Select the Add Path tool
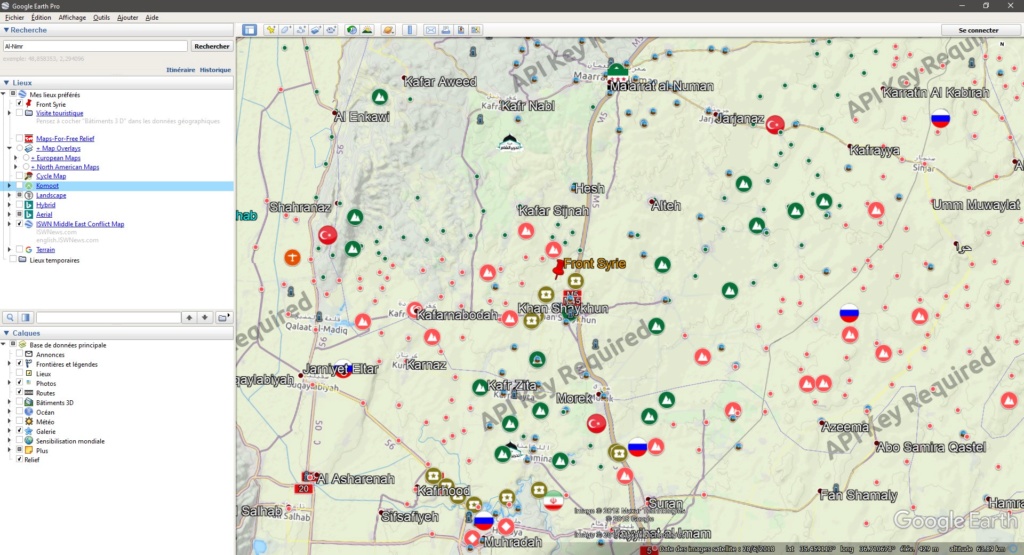 [301, 30]
